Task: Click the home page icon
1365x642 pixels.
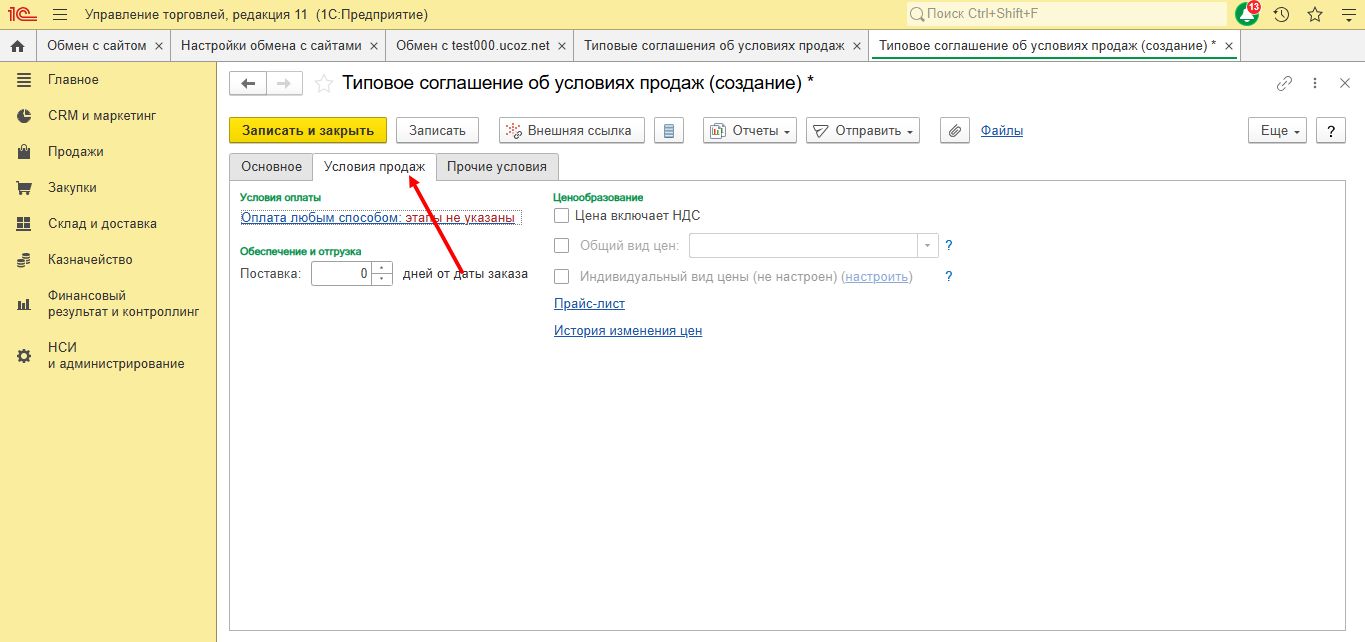Action: pos(17,46)
